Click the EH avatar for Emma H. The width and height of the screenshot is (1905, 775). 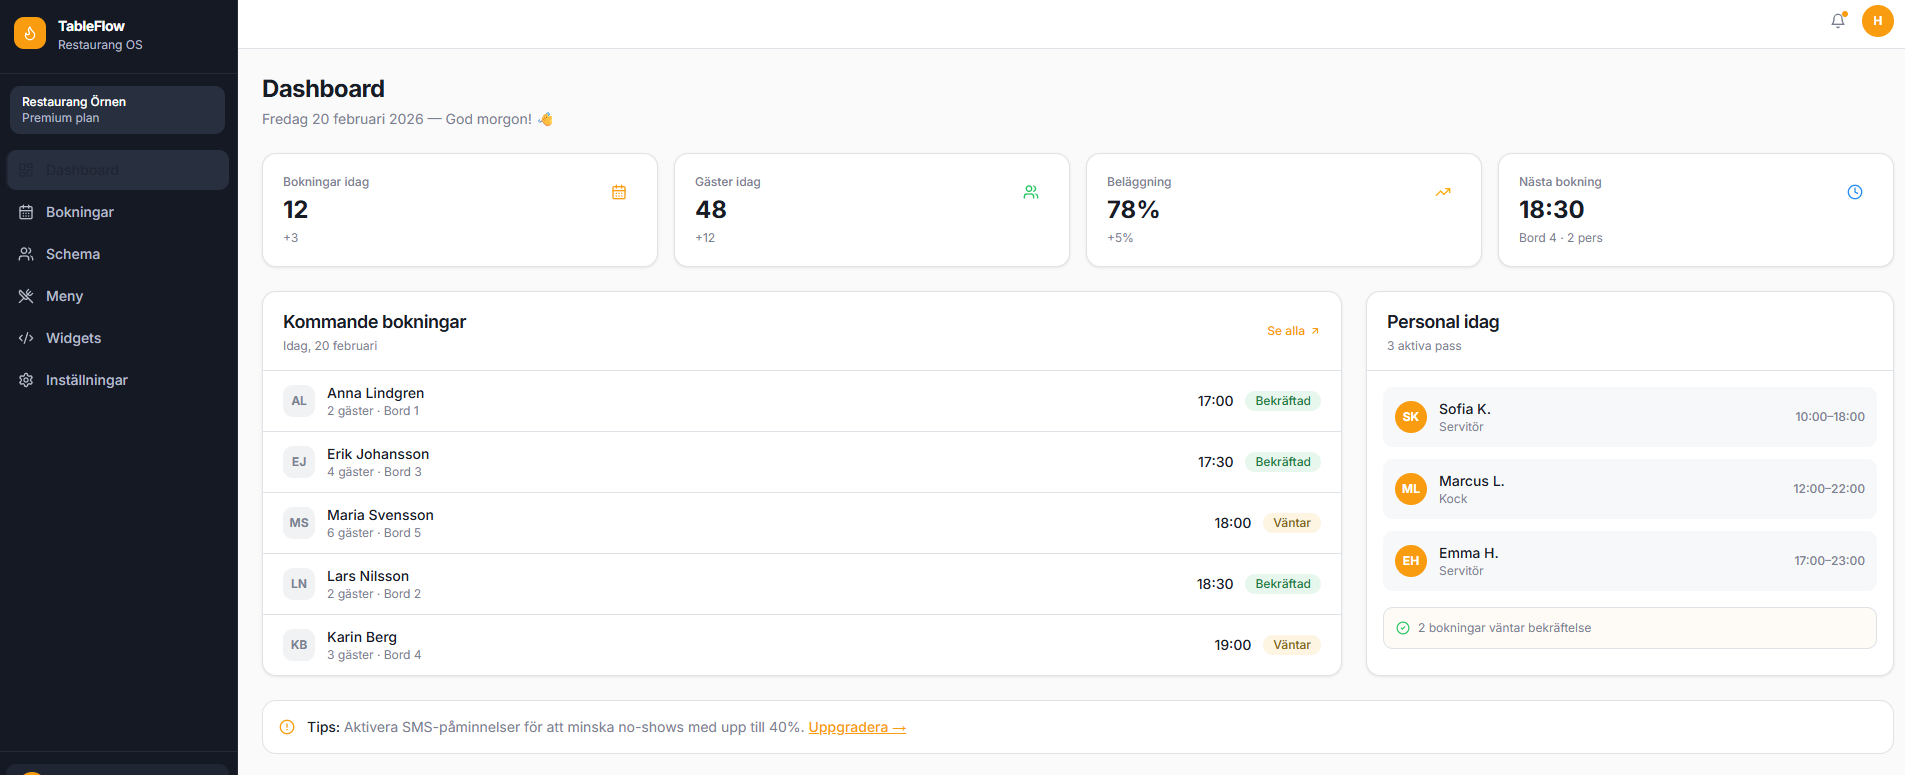tap(1411, 561)
